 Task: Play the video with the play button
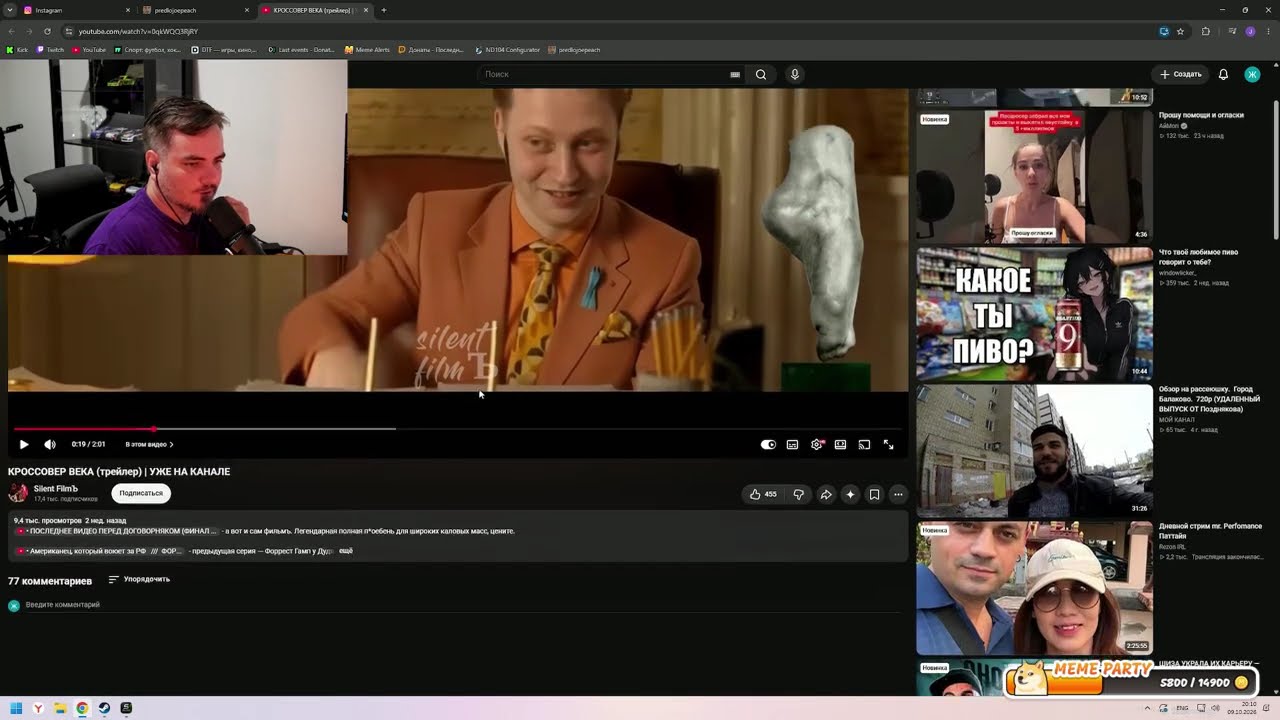point(24,444)
